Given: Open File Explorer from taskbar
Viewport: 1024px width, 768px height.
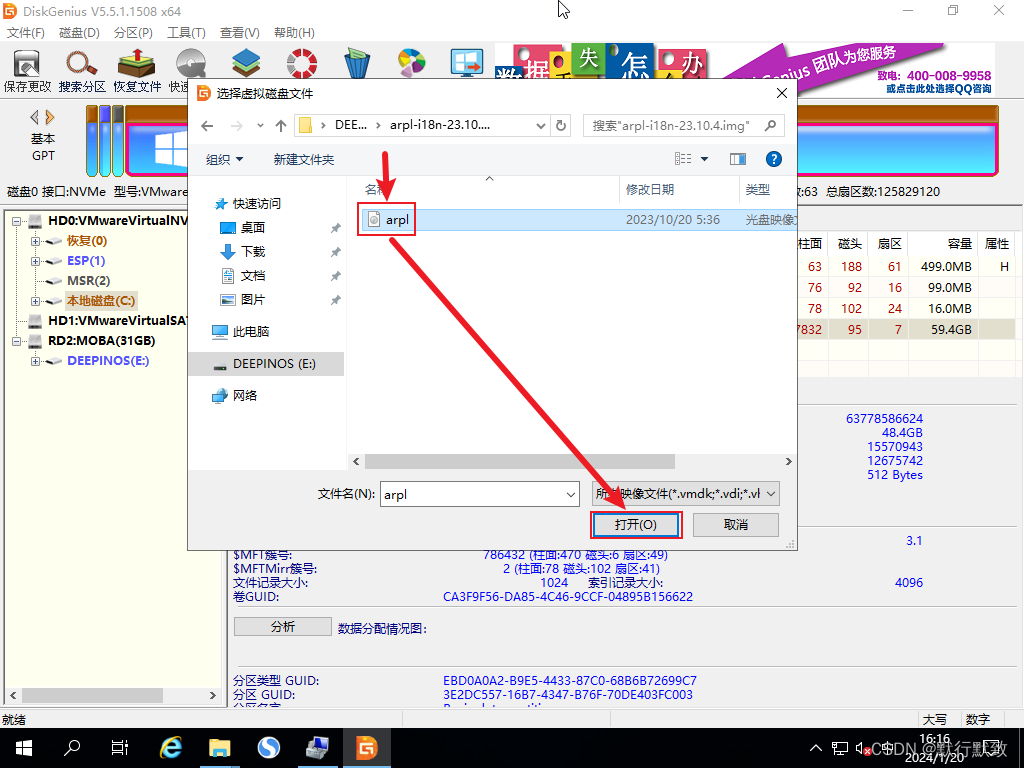Looking at the screenshot, I should pos(219,748).
